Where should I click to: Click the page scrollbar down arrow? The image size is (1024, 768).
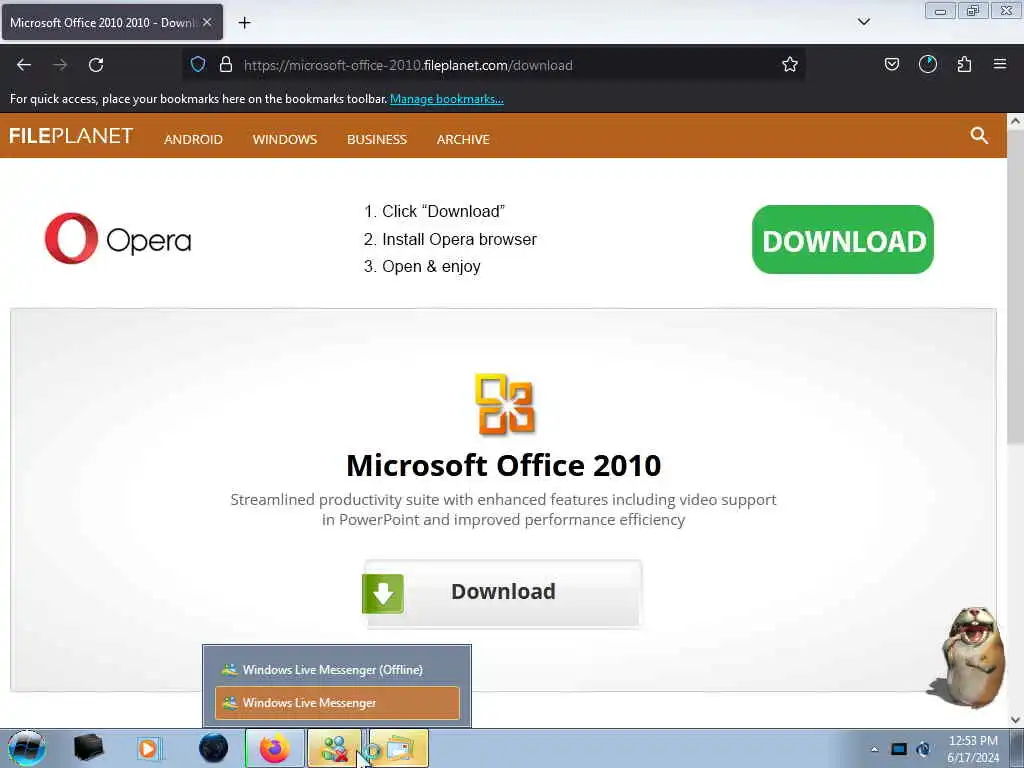pyautogui.click(x=1015, y=720)
